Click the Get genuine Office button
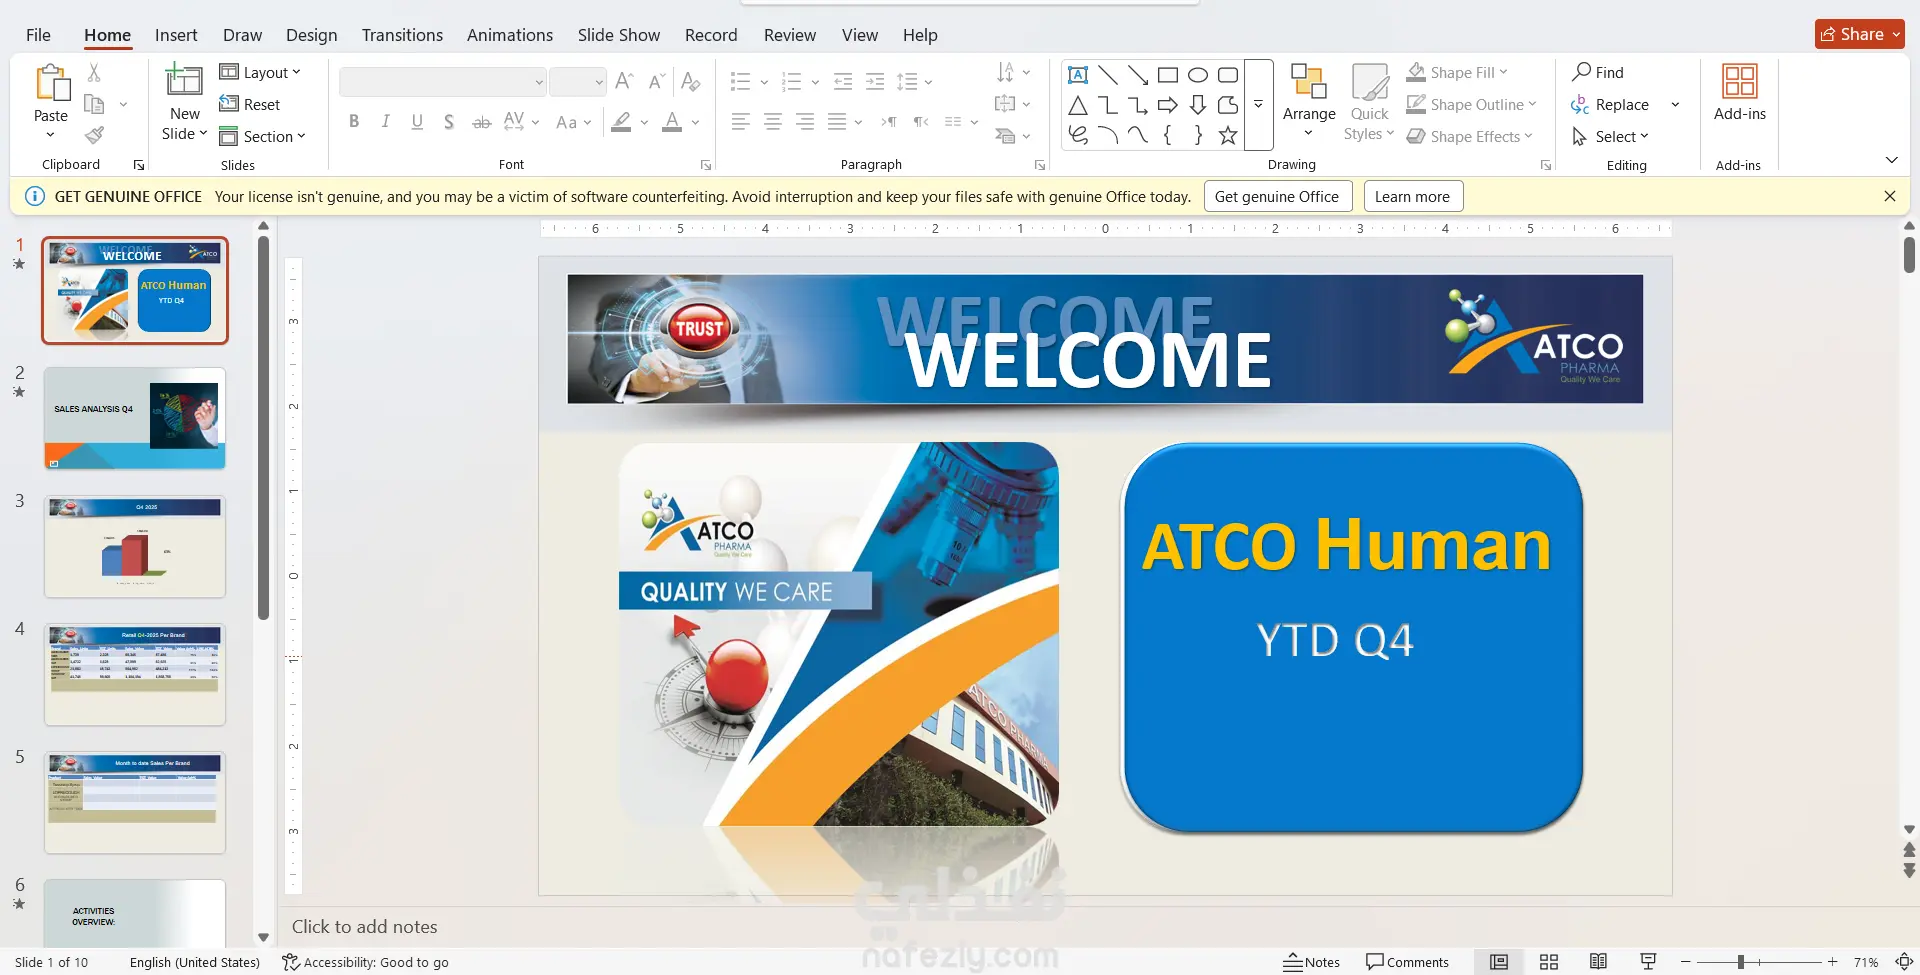Image resolution: width=1920 pixels, height=975 pixels. [1277, 196]
